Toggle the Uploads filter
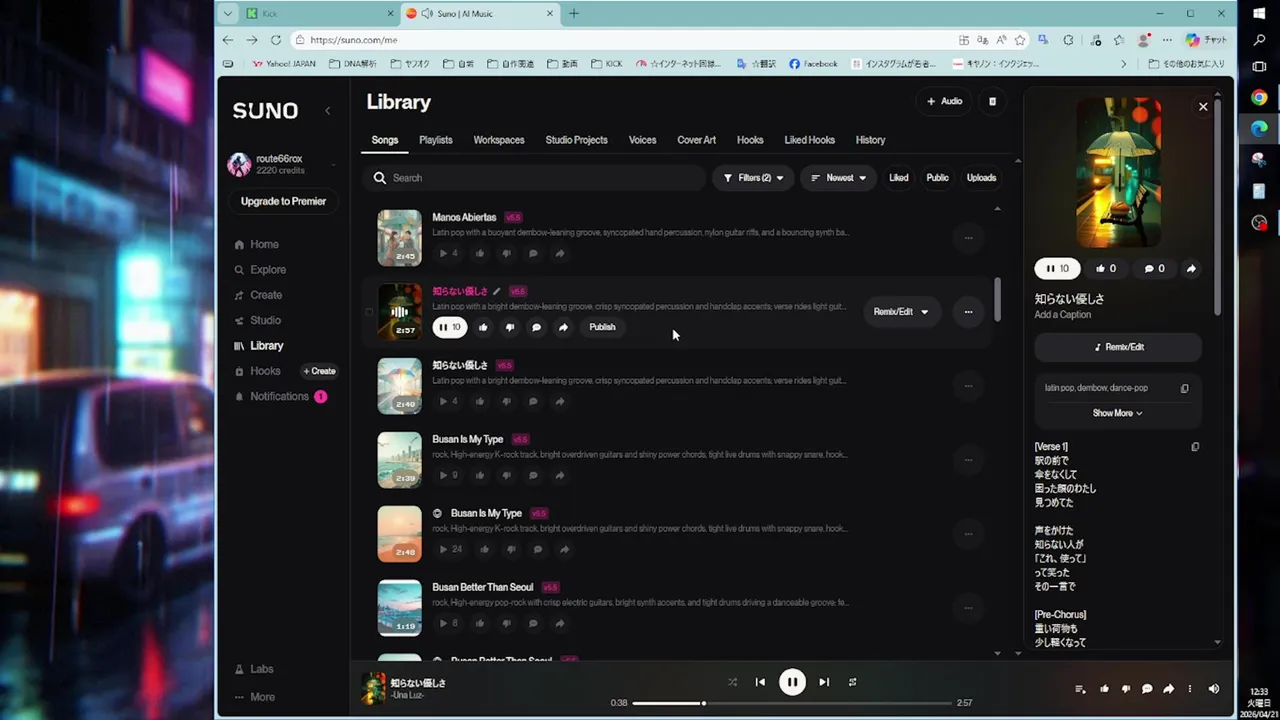 coord(981,178)
